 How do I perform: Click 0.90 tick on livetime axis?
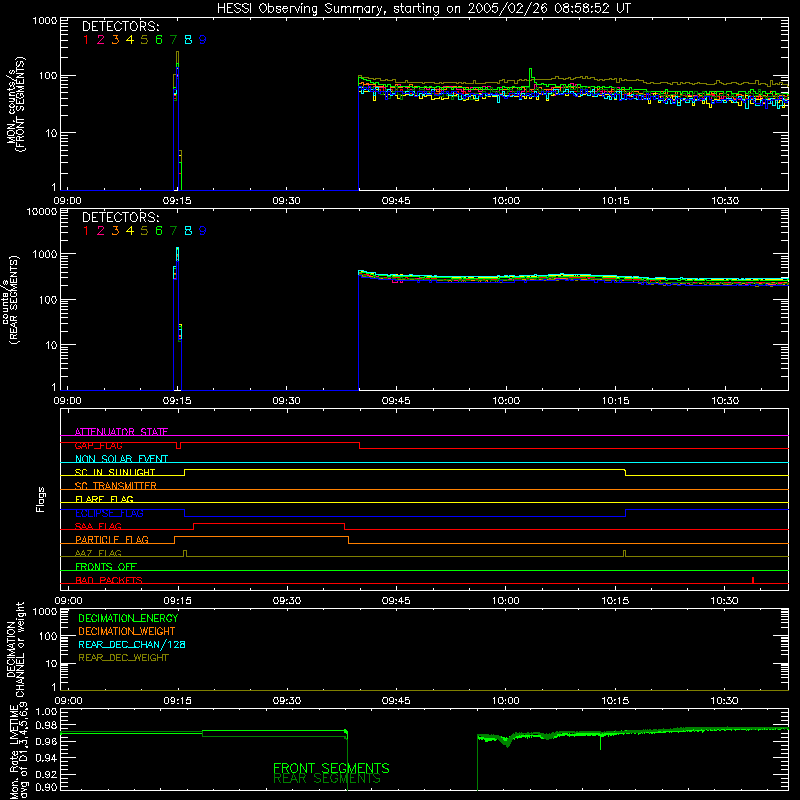click(x=46, y=787)
